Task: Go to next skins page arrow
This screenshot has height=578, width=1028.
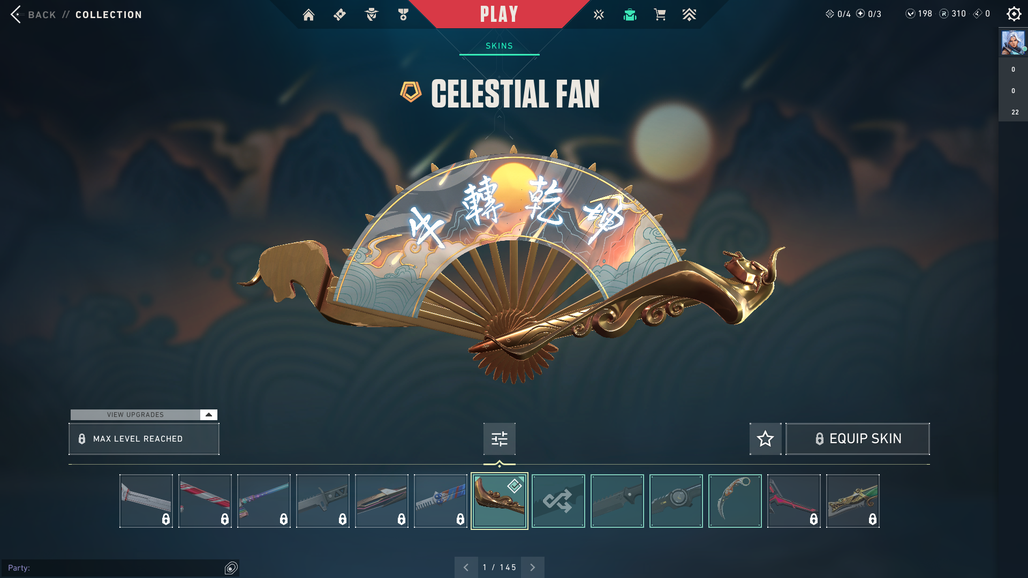Action: coord(532,568)
